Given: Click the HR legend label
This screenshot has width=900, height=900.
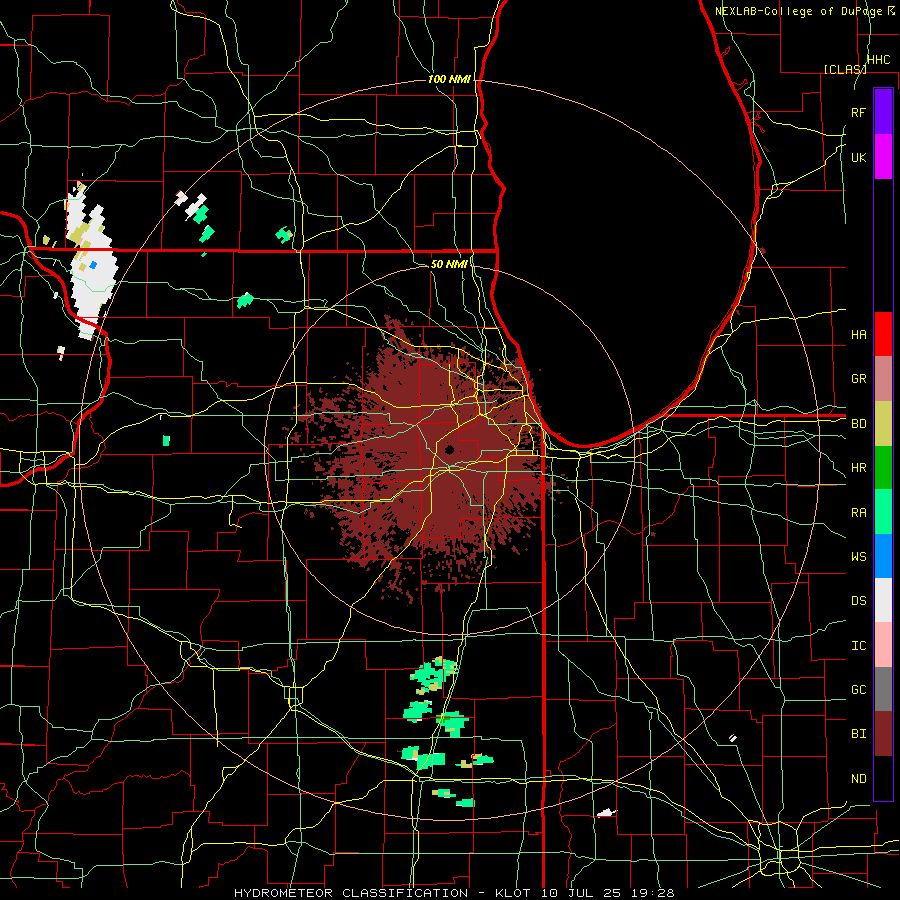Looking at the screenshot, I should 858,468.
